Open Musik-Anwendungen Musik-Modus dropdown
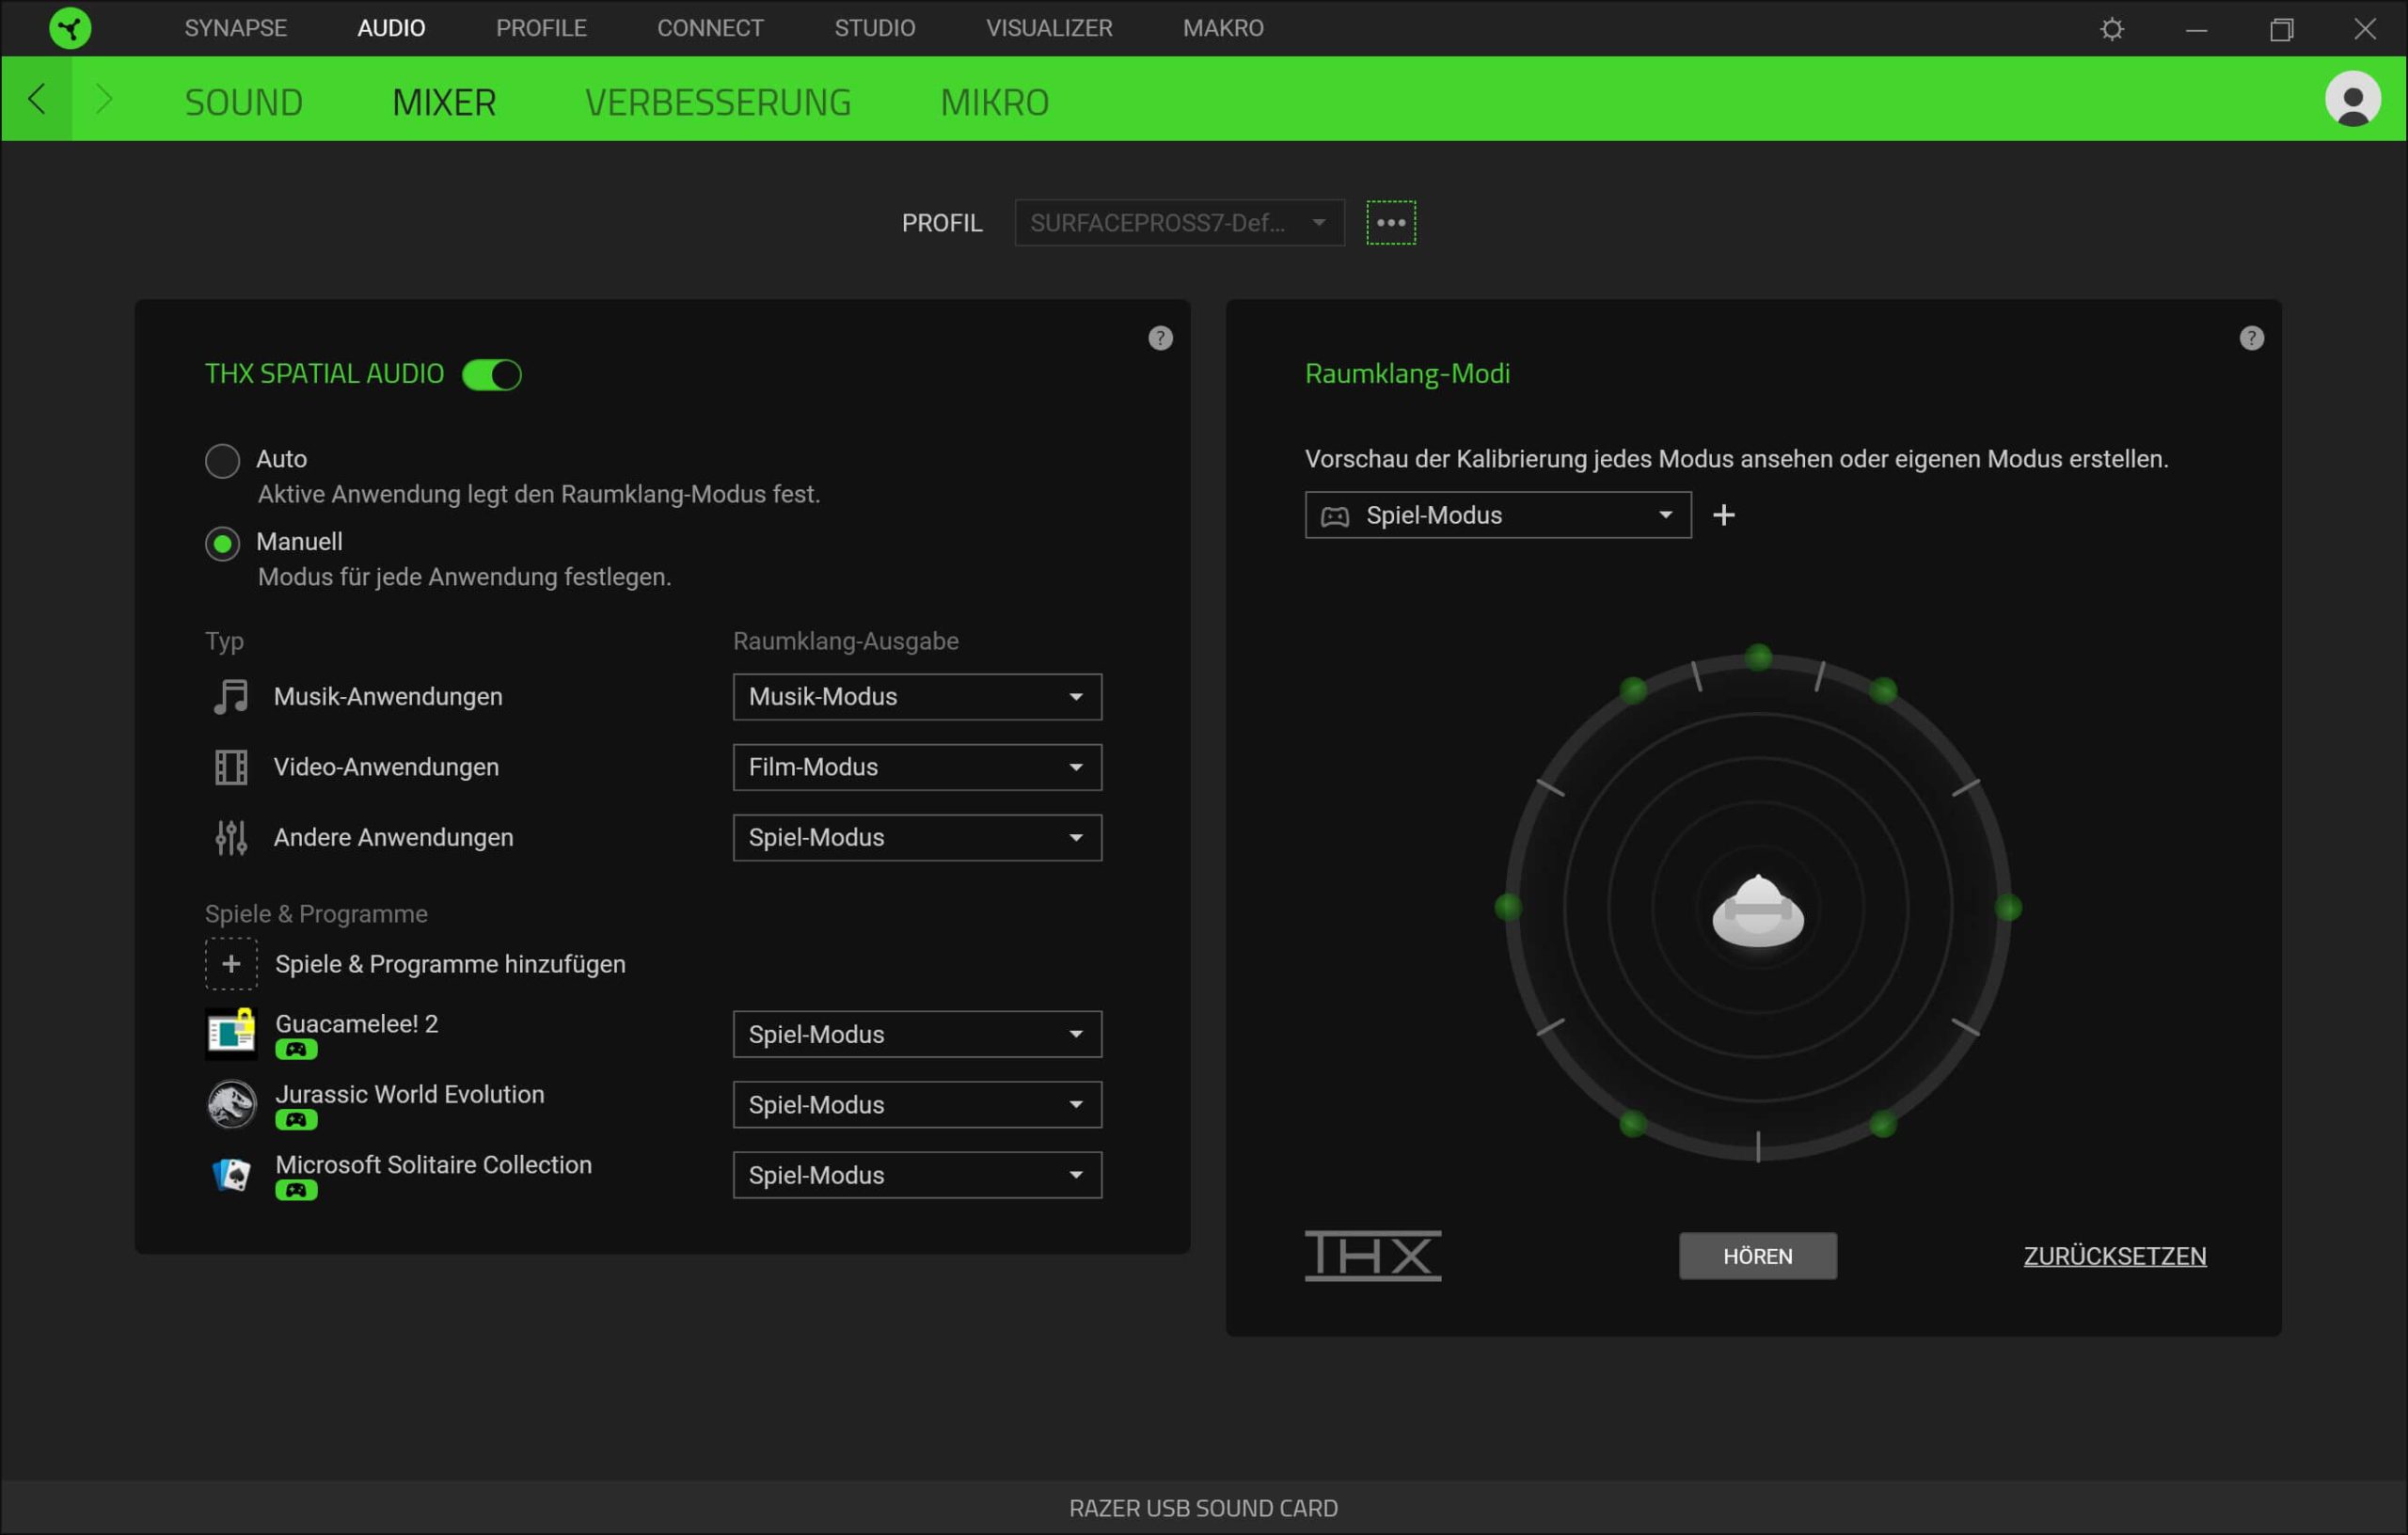2408x1535 pixels. click(916, 697)
